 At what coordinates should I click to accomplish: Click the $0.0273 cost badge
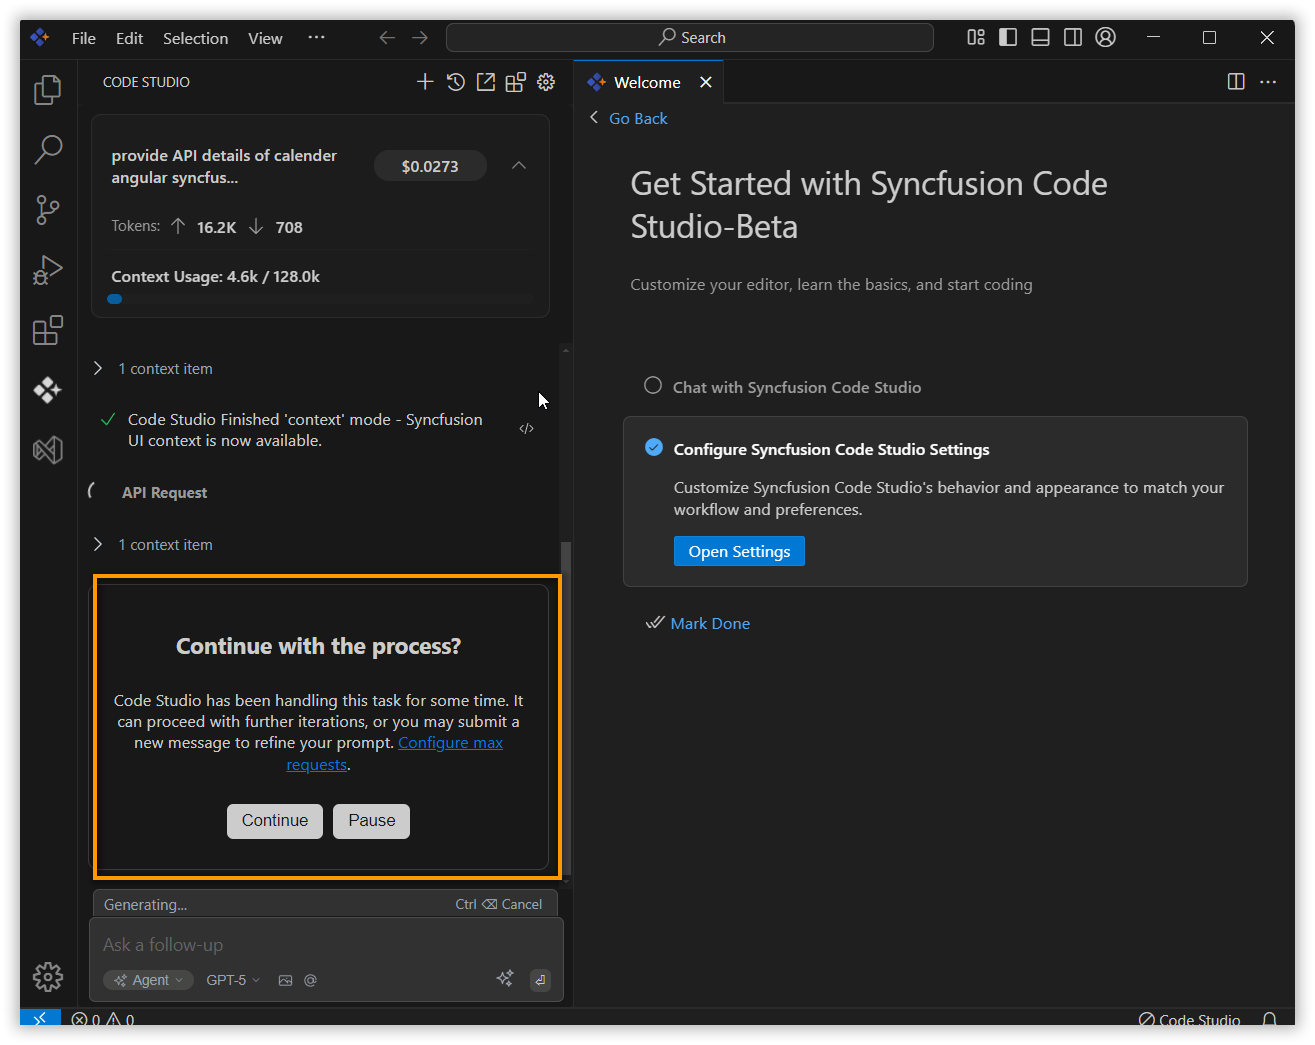point(430,166)
